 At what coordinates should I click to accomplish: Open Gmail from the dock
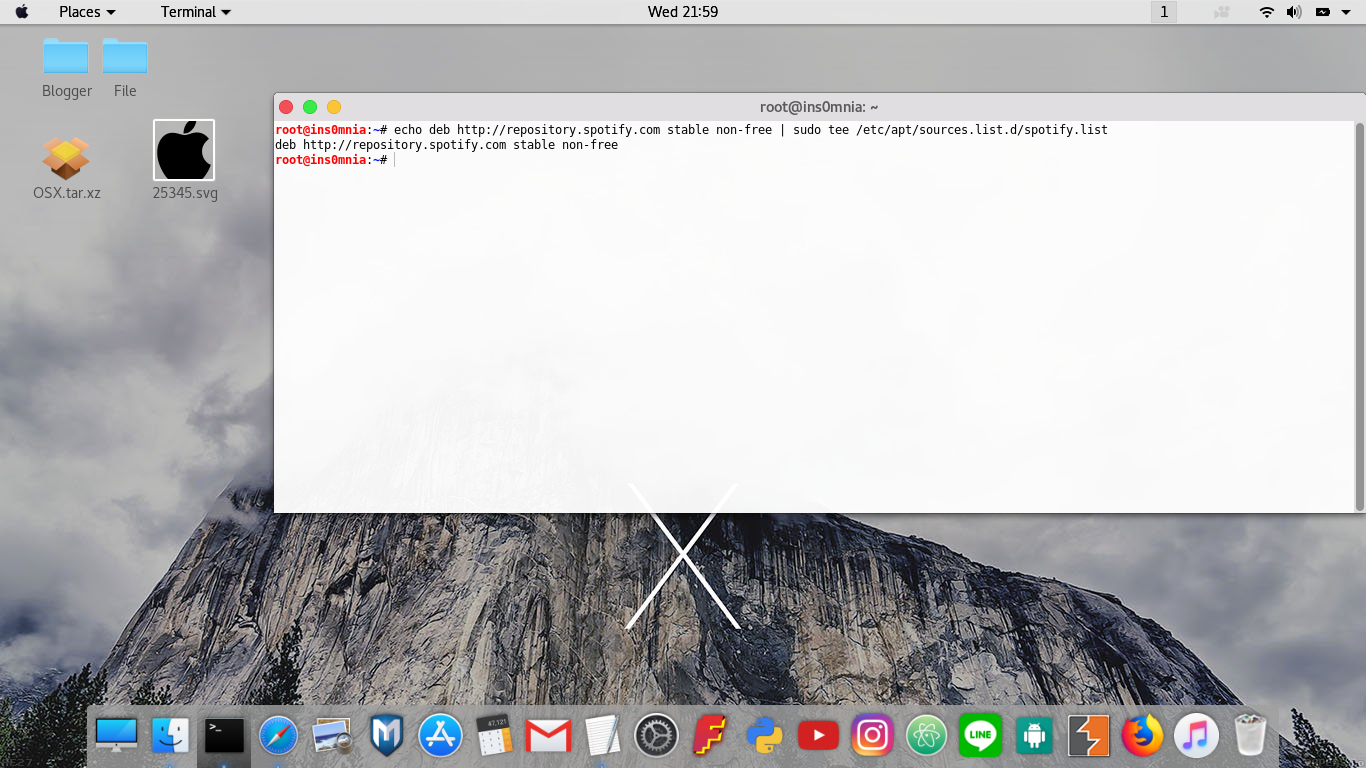point(548,735)
